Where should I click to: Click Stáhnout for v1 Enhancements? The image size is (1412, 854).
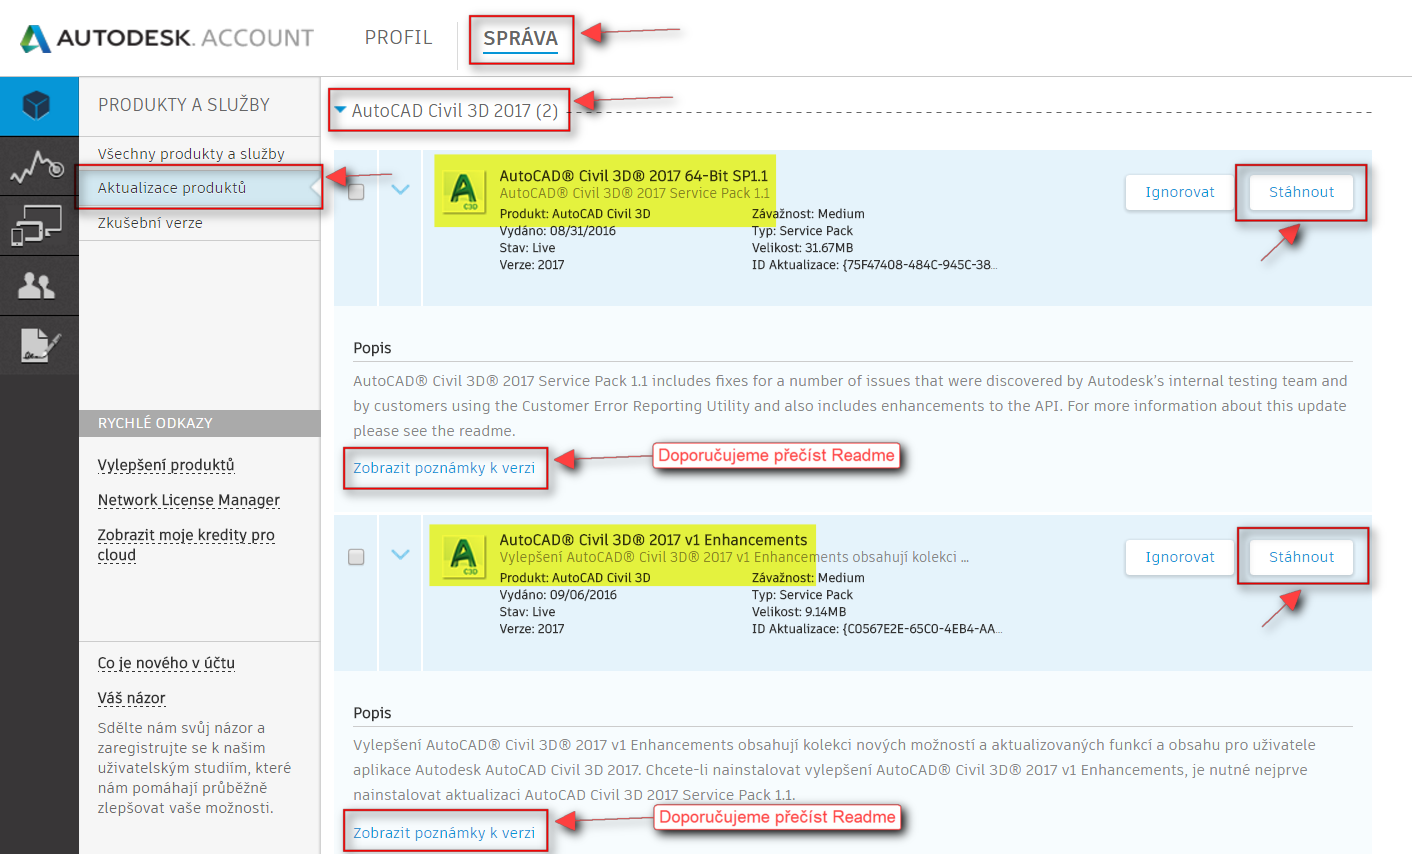pyautogui.click(x=1301, y=557)
